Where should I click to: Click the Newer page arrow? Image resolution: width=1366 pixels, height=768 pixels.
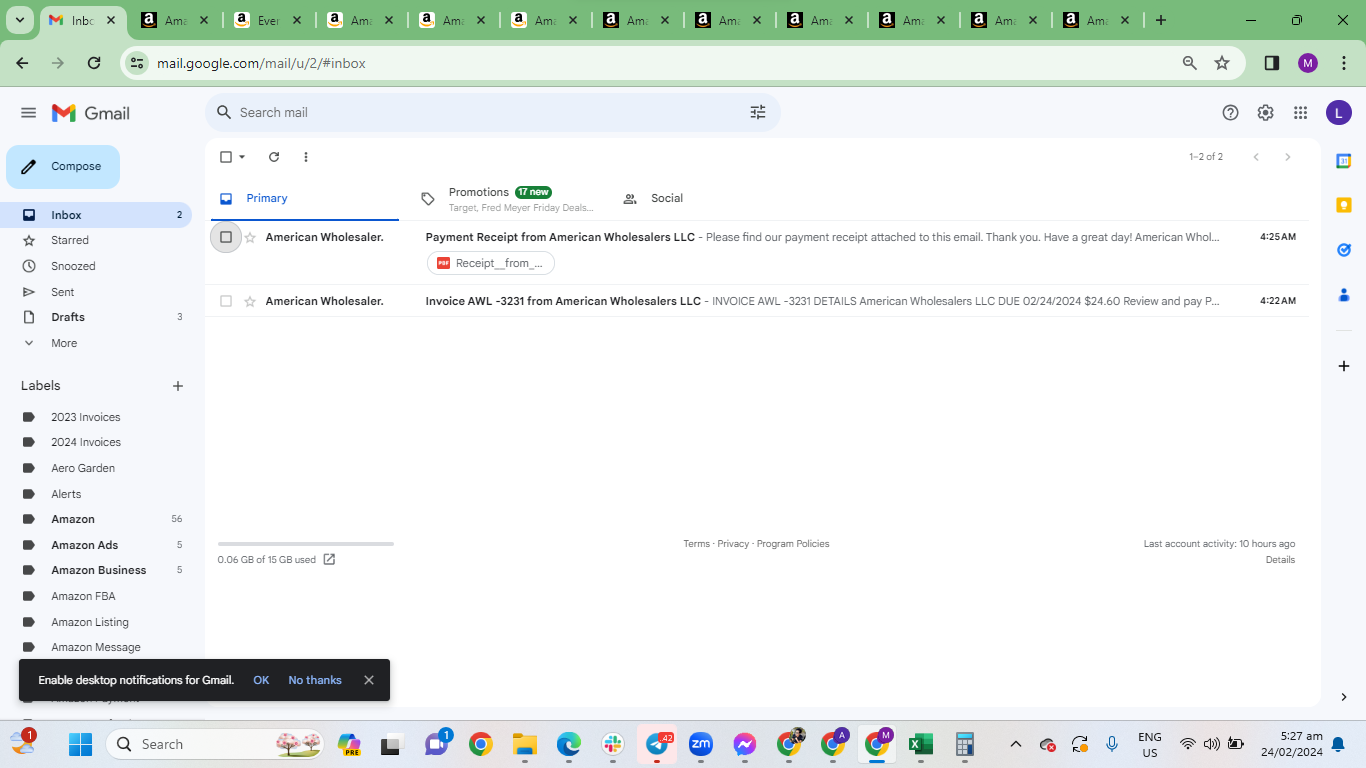coord(1256,157)
